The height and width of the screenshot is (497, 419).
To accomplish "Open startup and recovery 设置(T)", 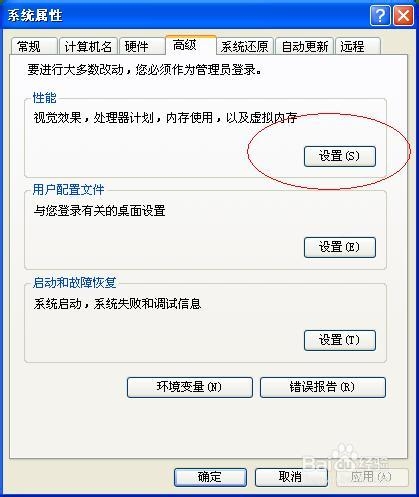I will (x=340, y=340).
